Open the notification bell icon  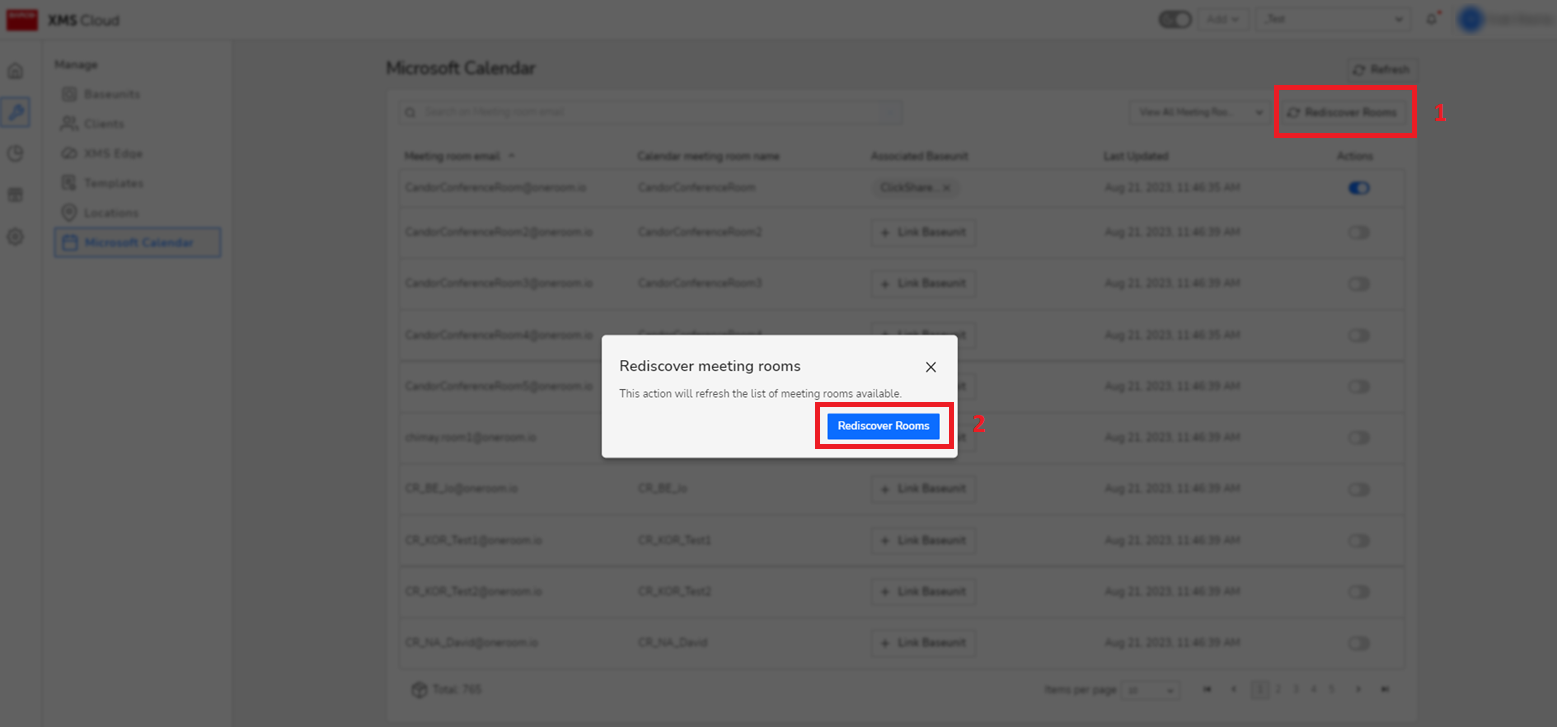coord(1432,19)
